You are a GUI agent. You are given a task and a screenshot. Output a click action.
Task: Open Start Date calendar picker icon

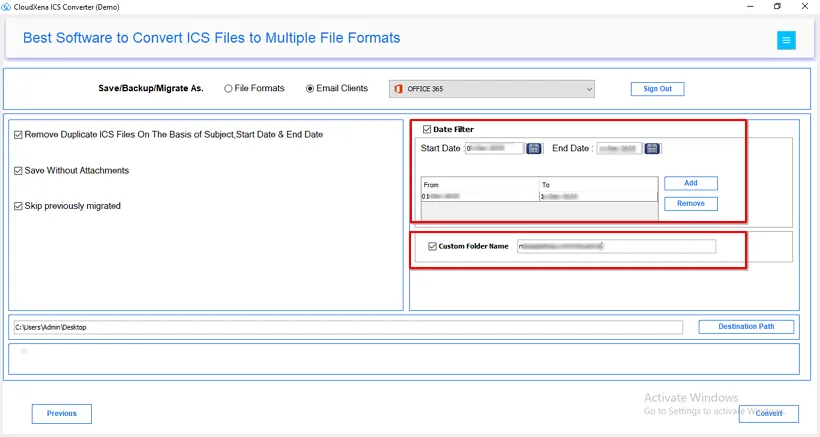533,148
